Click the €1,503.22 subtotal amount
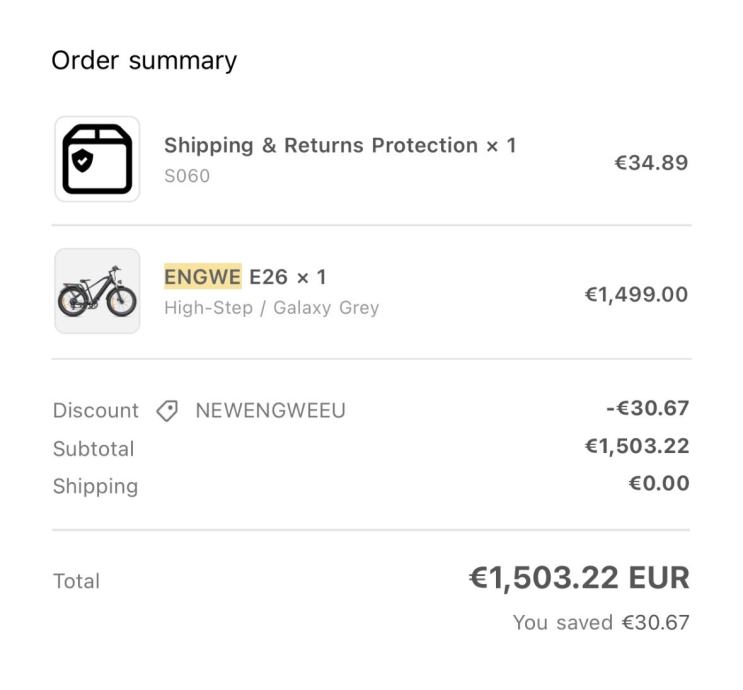 [636, 446]
